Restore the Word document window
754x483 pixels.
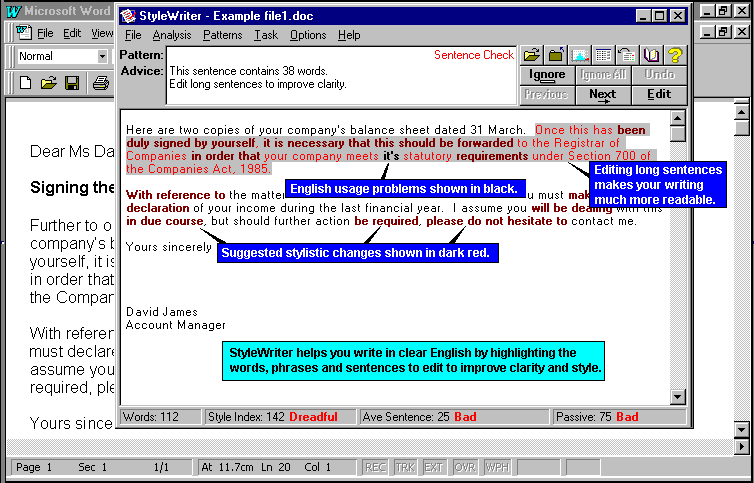(723, 32)
